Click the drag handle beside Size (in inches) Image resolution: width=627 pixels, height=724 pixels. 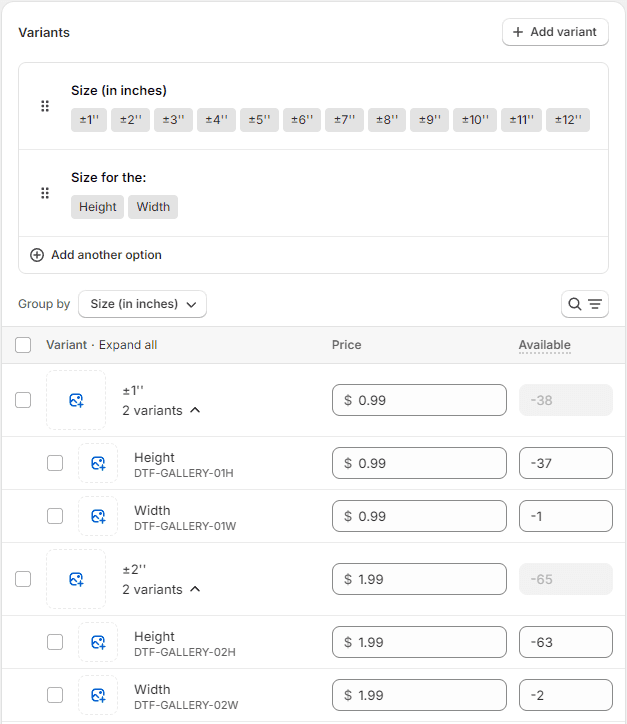click(45, 106)
